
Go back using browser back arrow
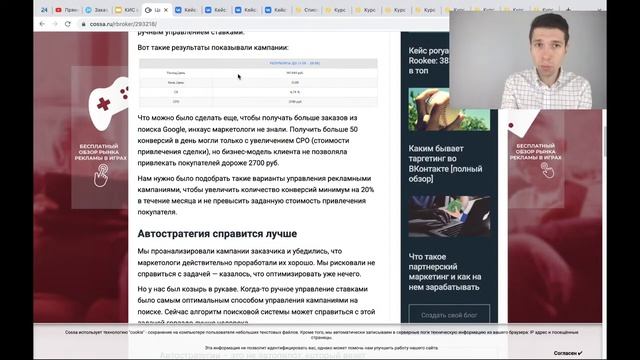click(x=42, y=24)
